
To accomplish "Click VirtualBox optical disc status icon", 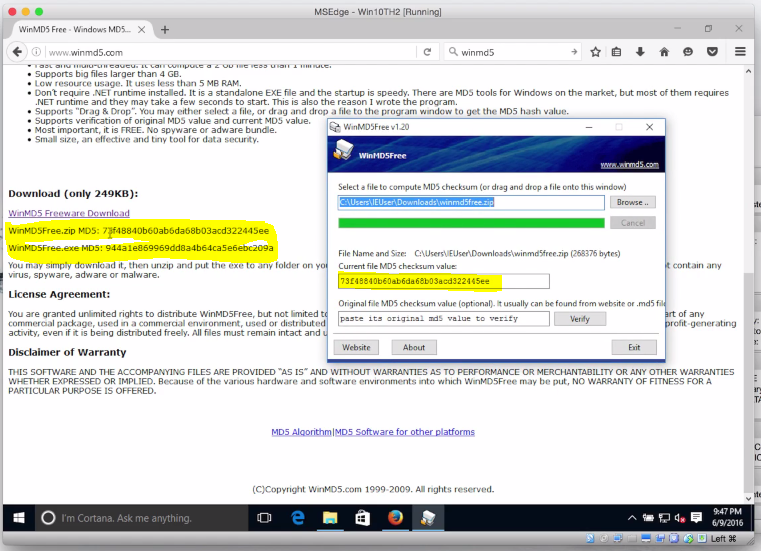I will [x=604, y=538].
